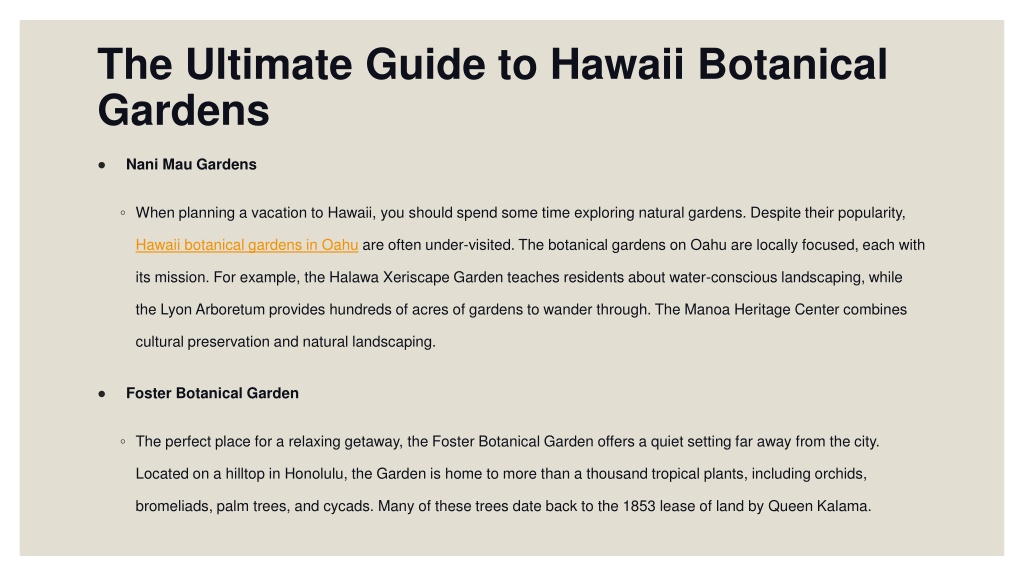Click the Foster Botanical Garden heading

(x=212, y=393)
